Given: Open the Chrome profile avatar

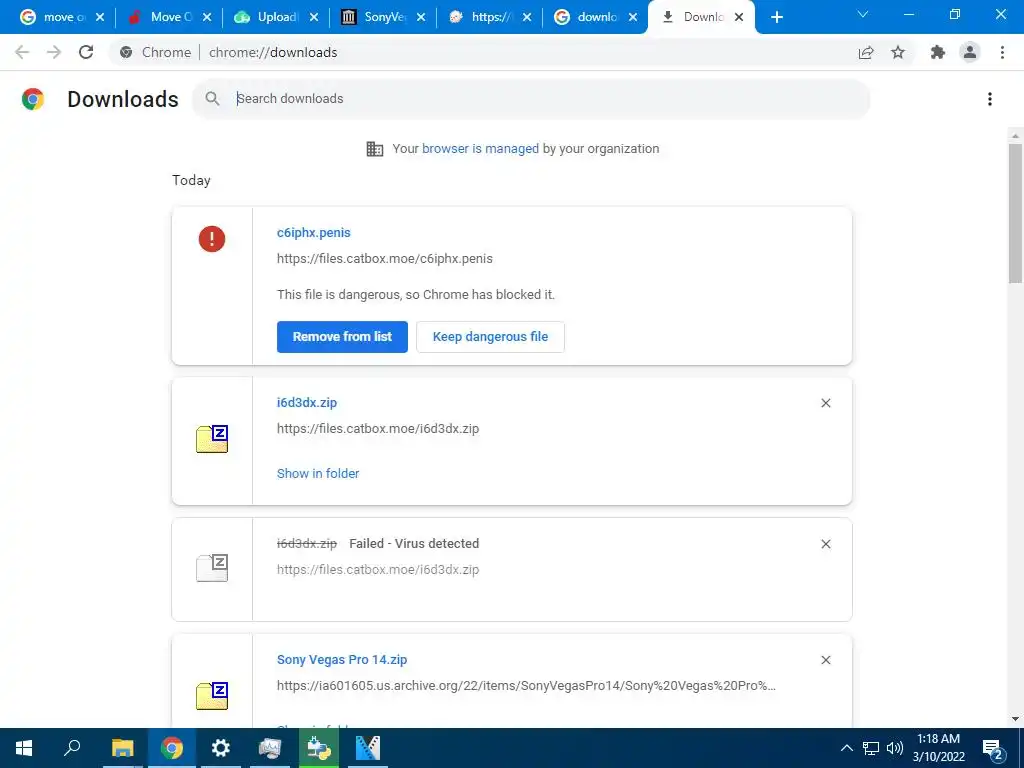Looking at the screenshot, I should tap(970, 52).
